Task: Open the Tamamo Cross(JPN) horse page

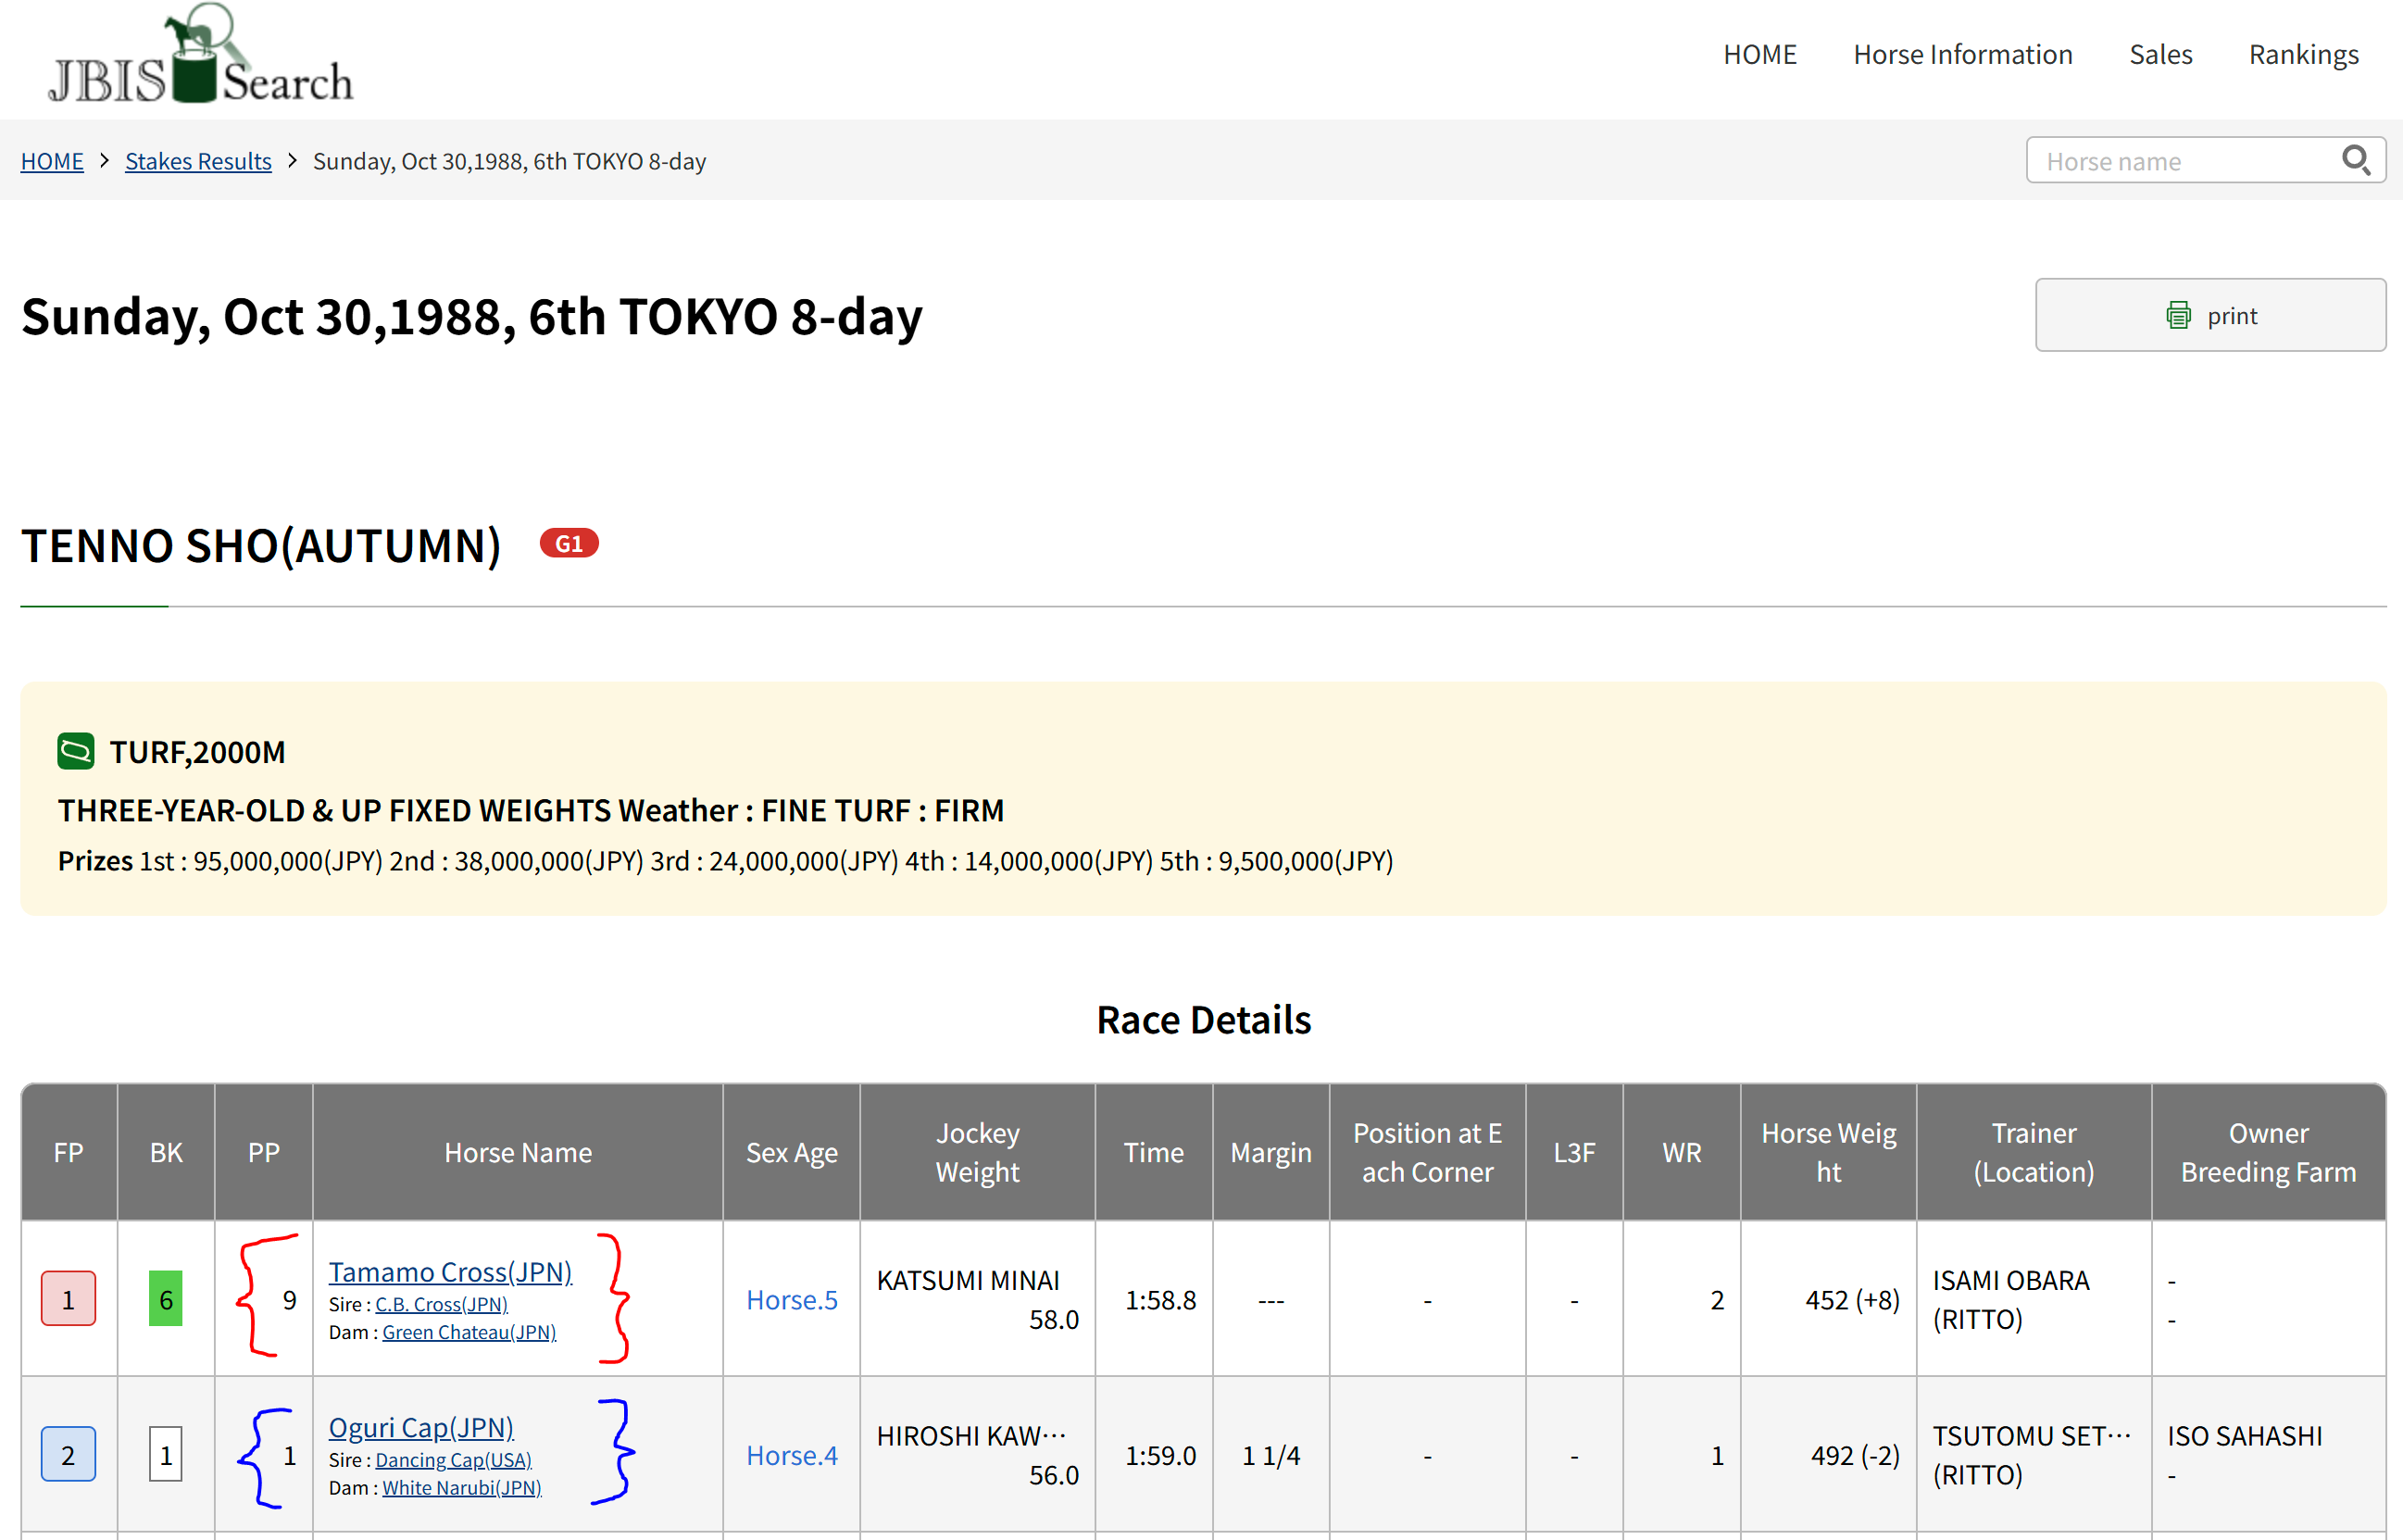Action: coord(450,1271)
